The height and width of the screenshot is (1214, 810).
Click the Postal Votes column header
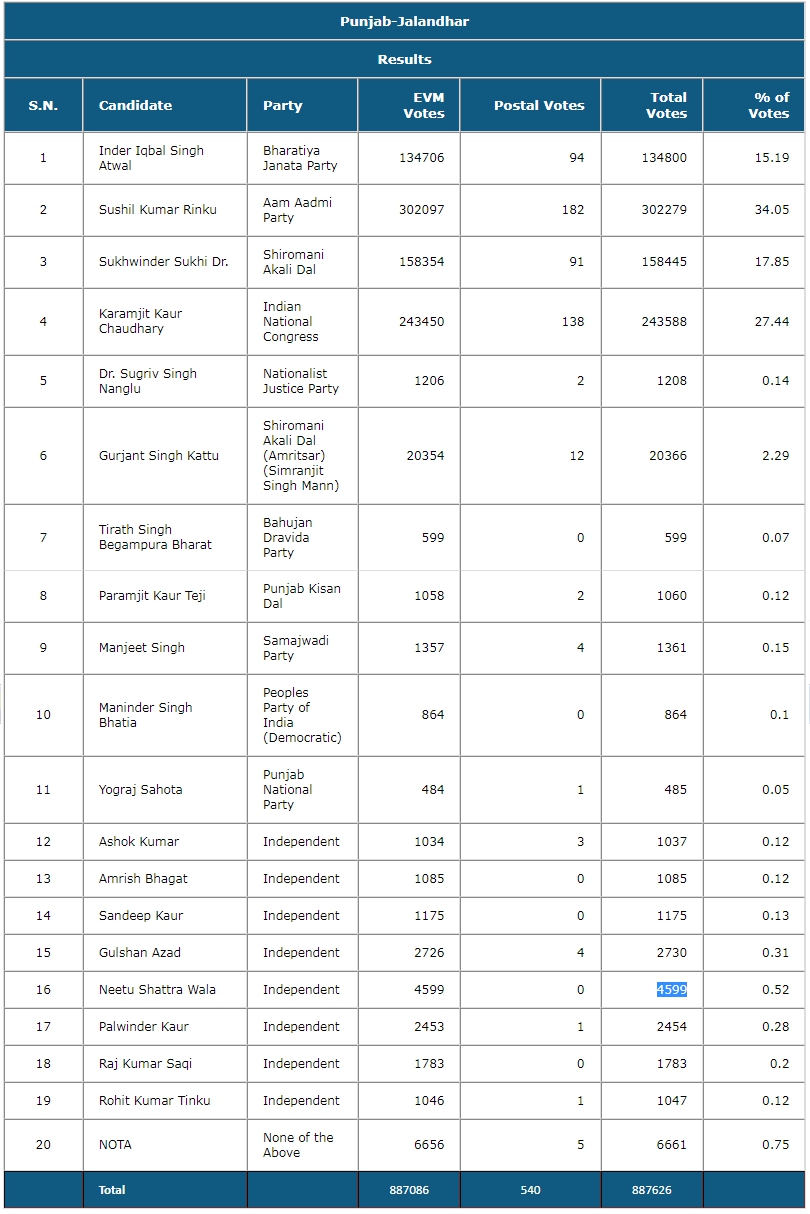pos(539,106)
